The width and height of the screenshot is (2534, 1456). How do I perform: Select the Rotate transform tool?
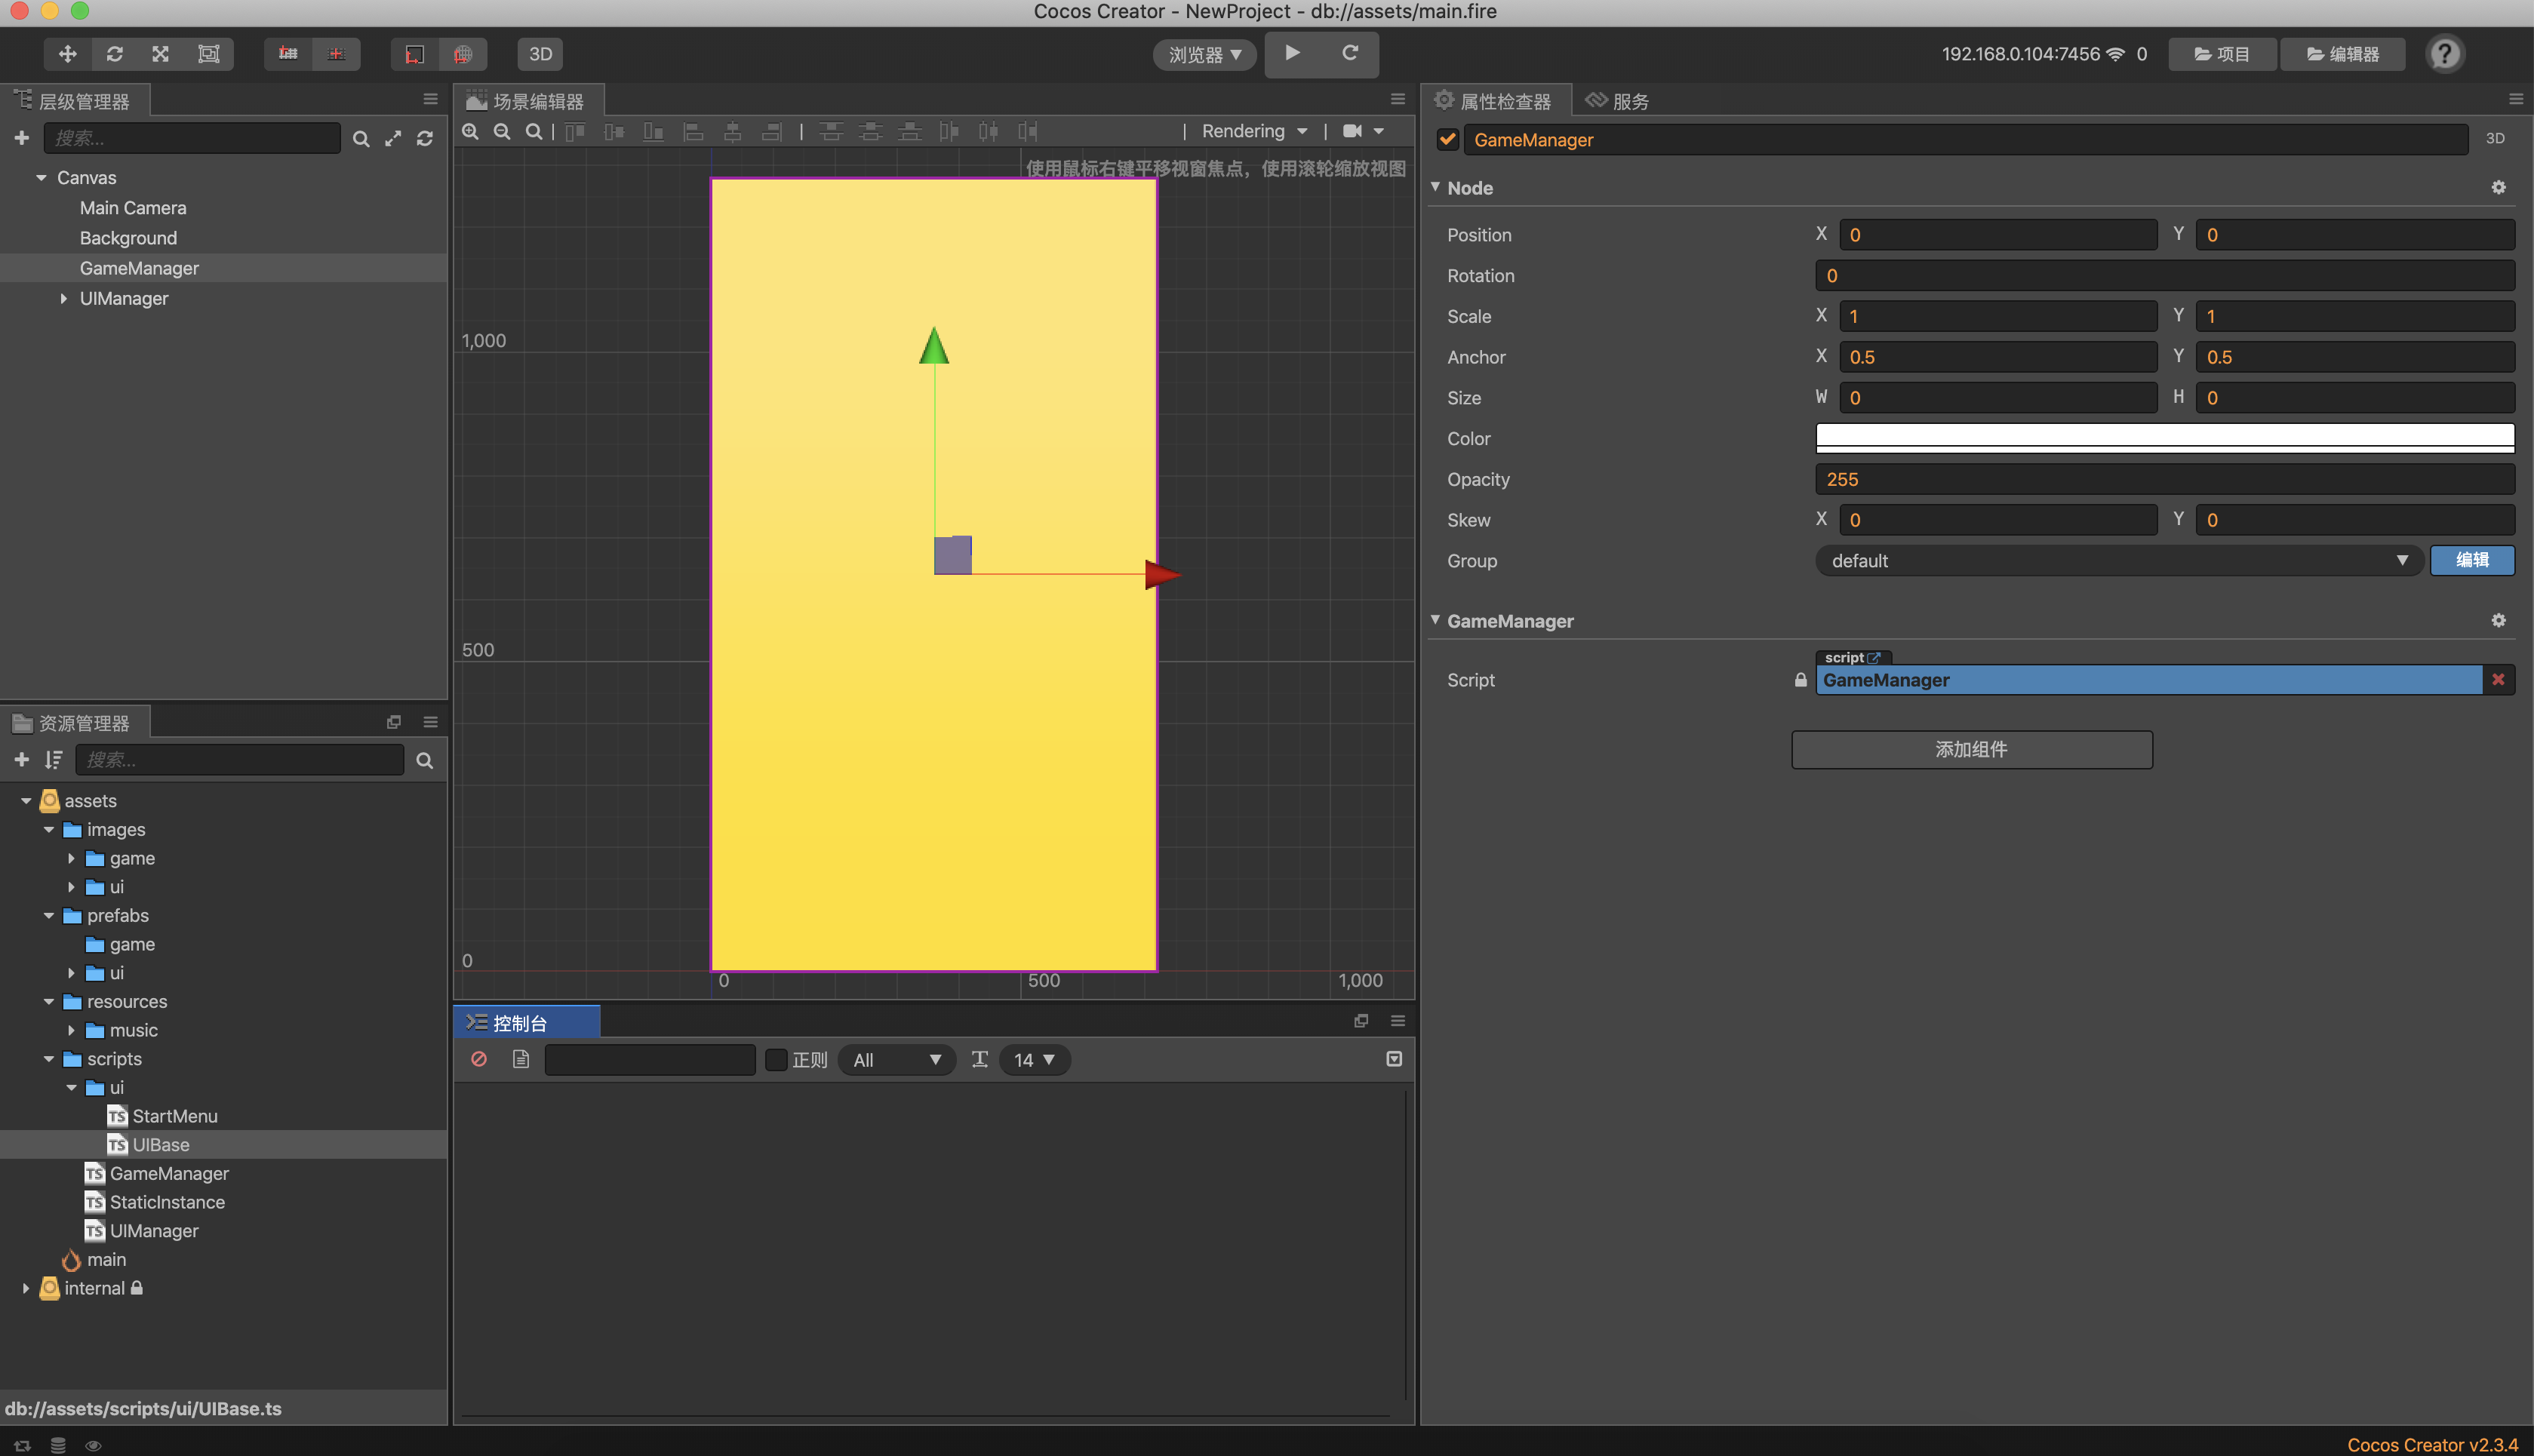(x=114, y=54)
